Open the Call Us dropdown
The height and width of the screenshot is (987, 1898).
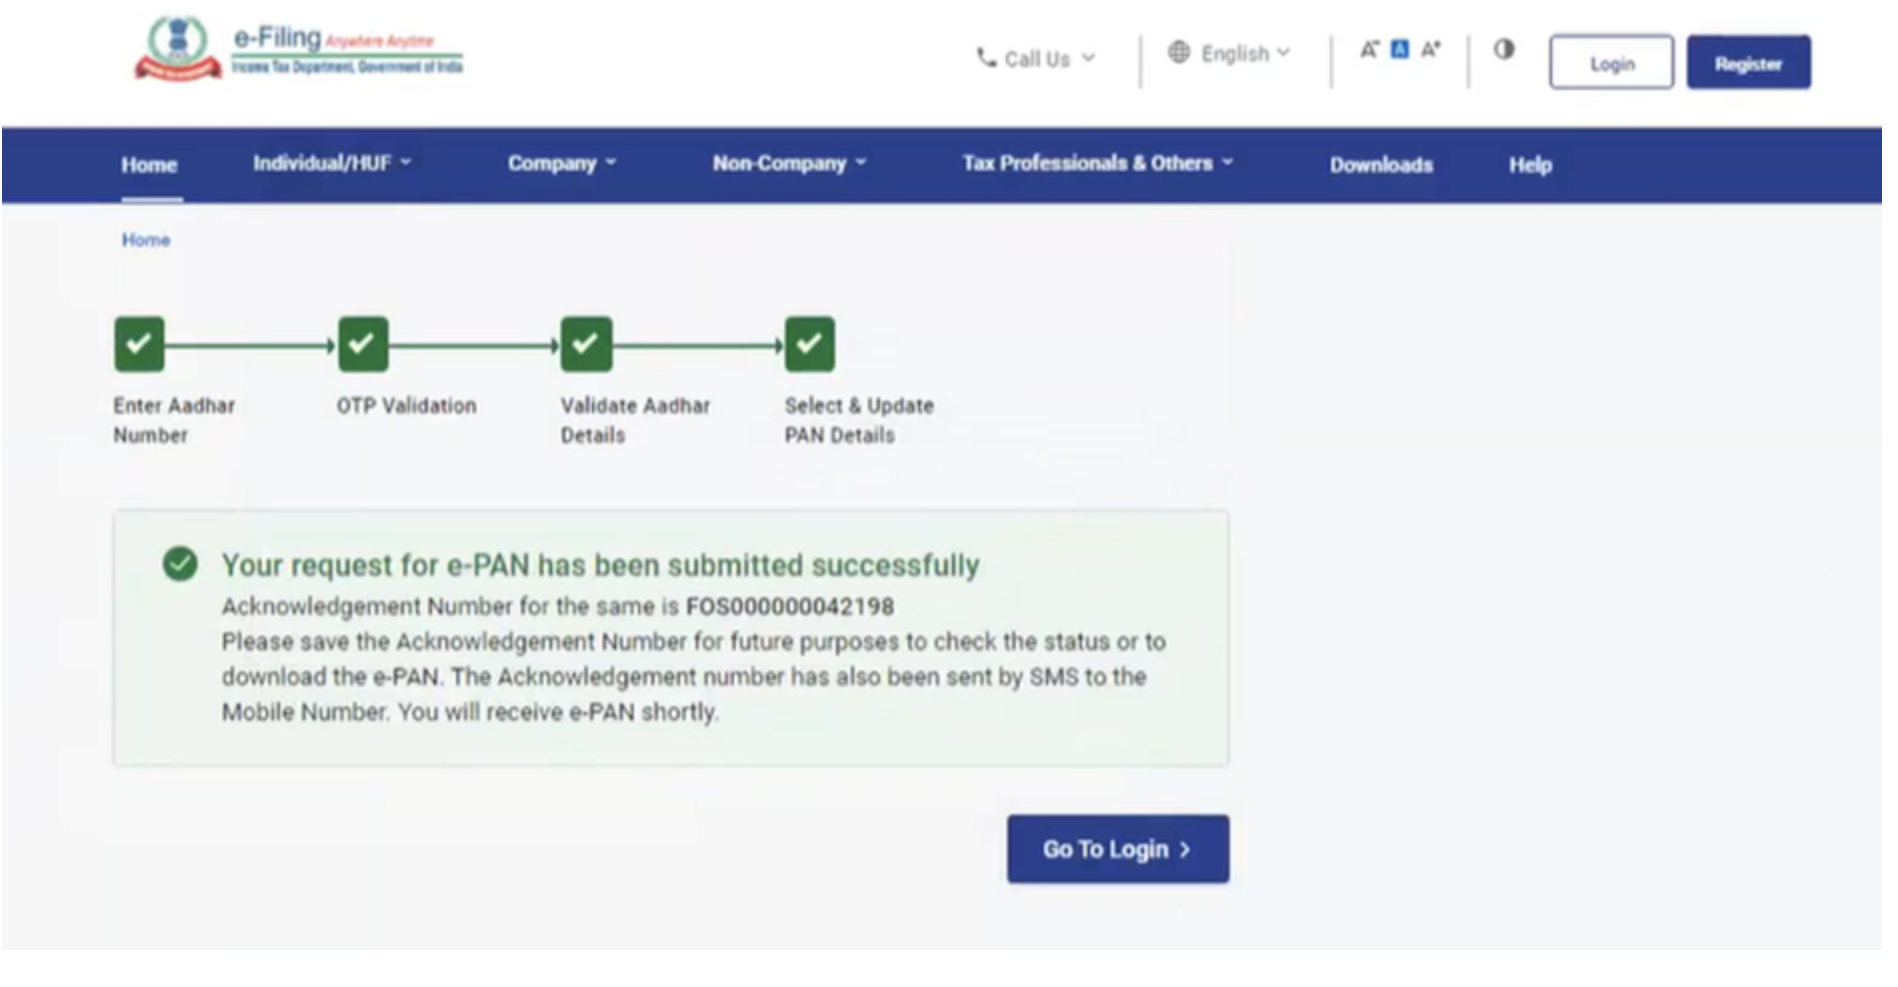tap(1036, 59)
